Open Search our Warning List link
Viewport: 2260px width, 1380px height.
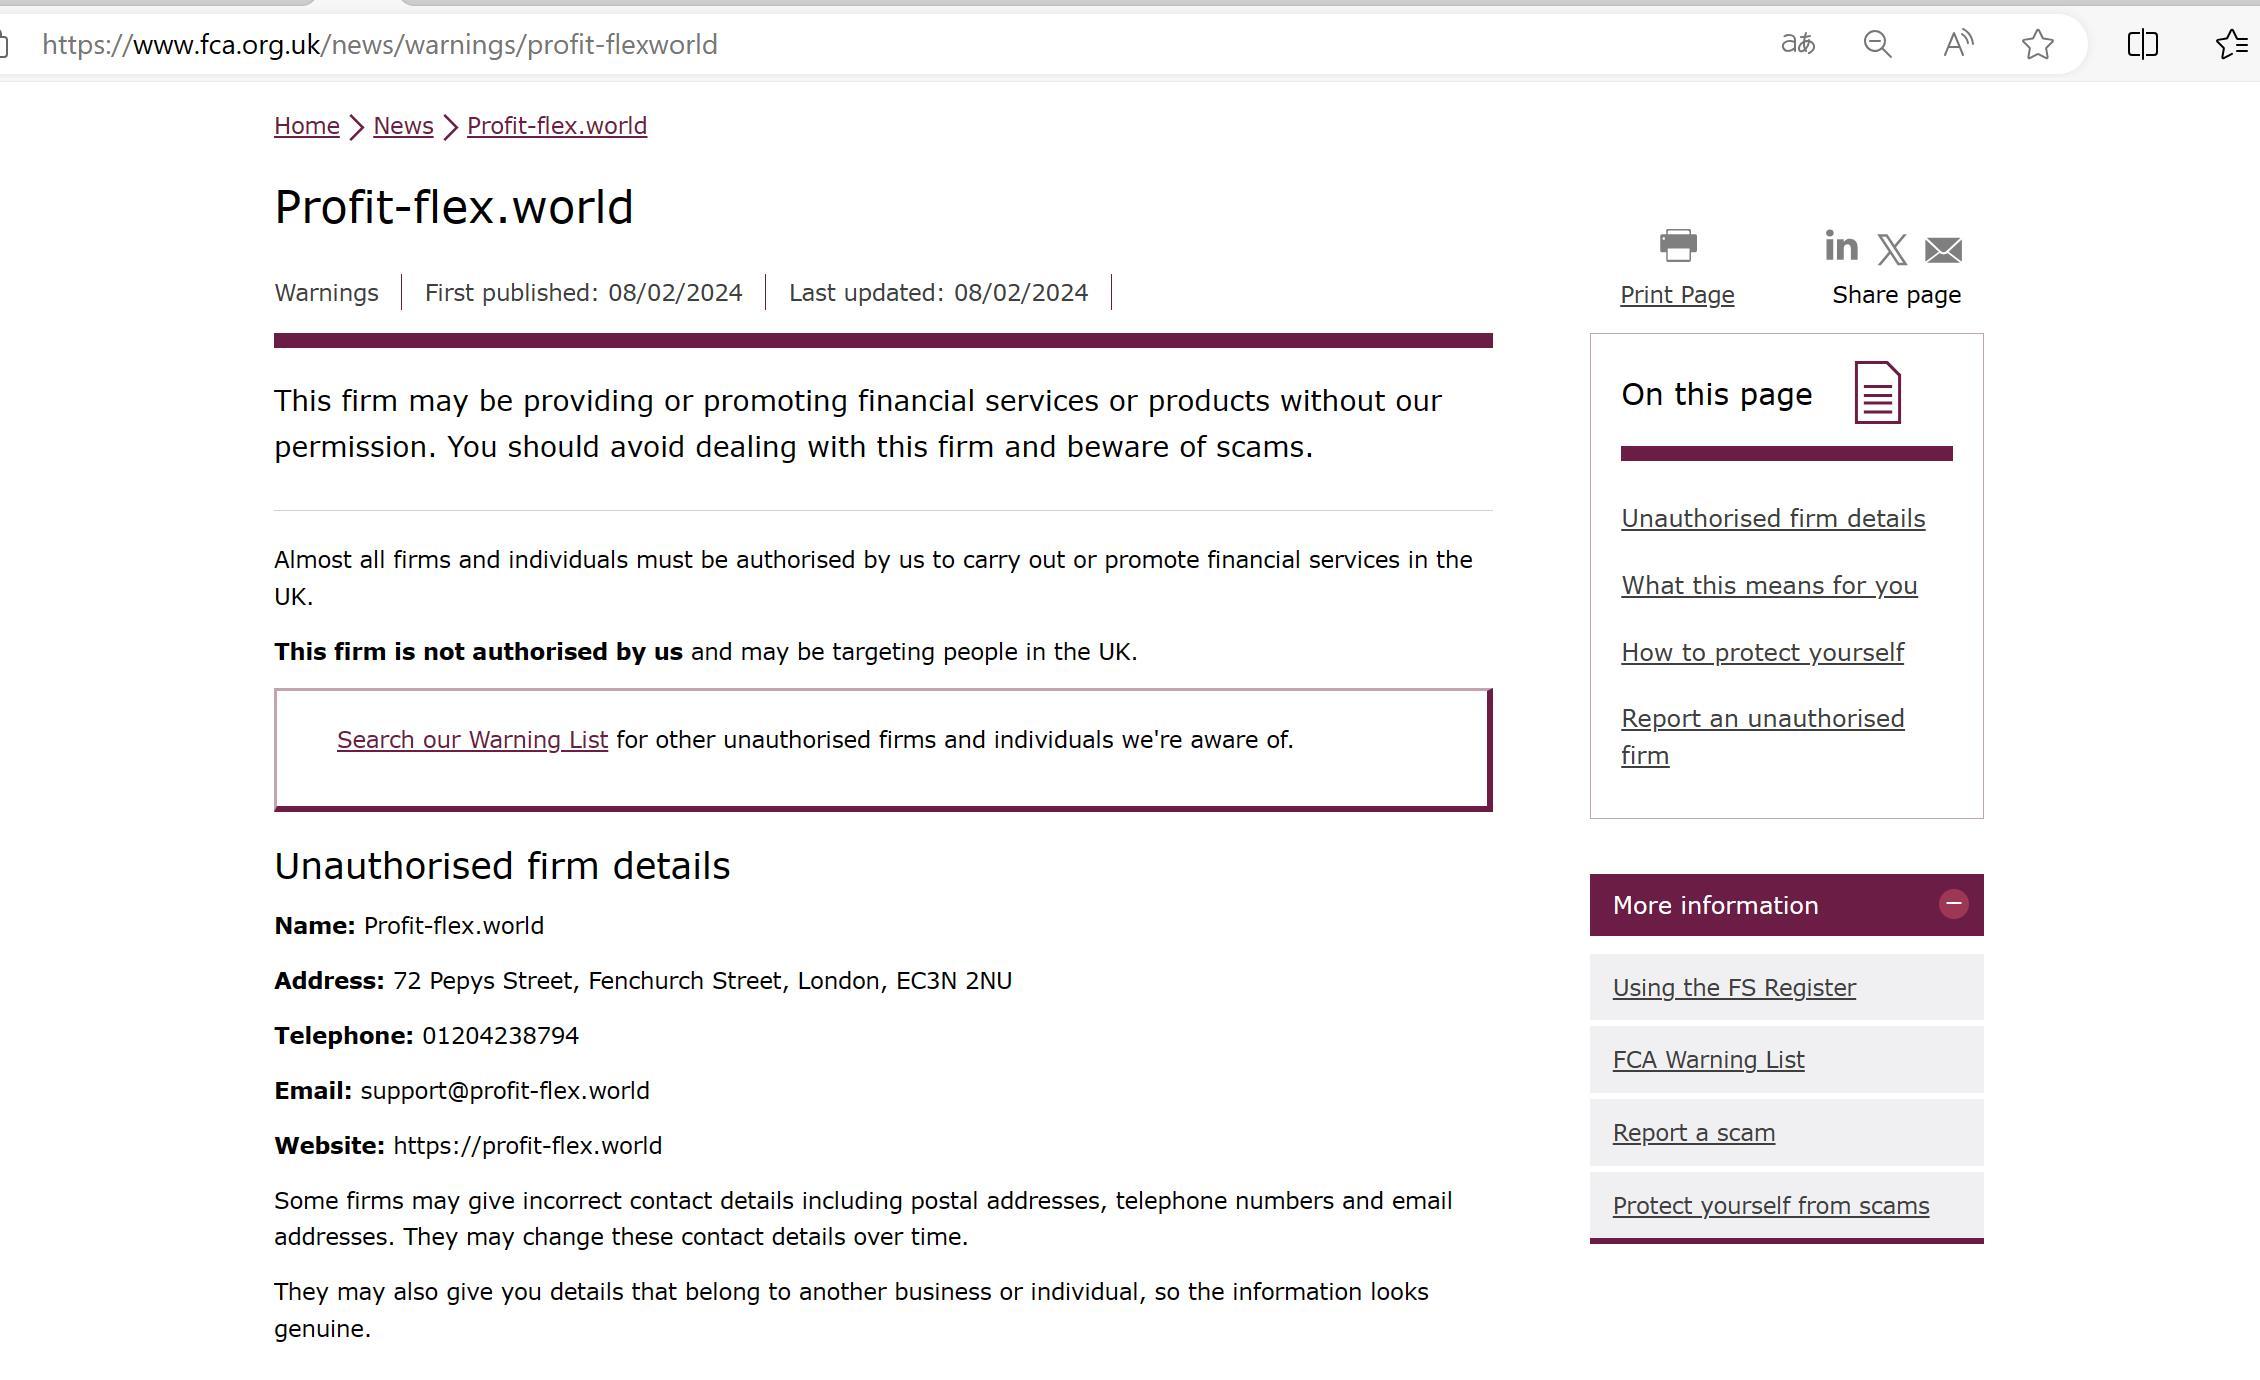[472, 740]
